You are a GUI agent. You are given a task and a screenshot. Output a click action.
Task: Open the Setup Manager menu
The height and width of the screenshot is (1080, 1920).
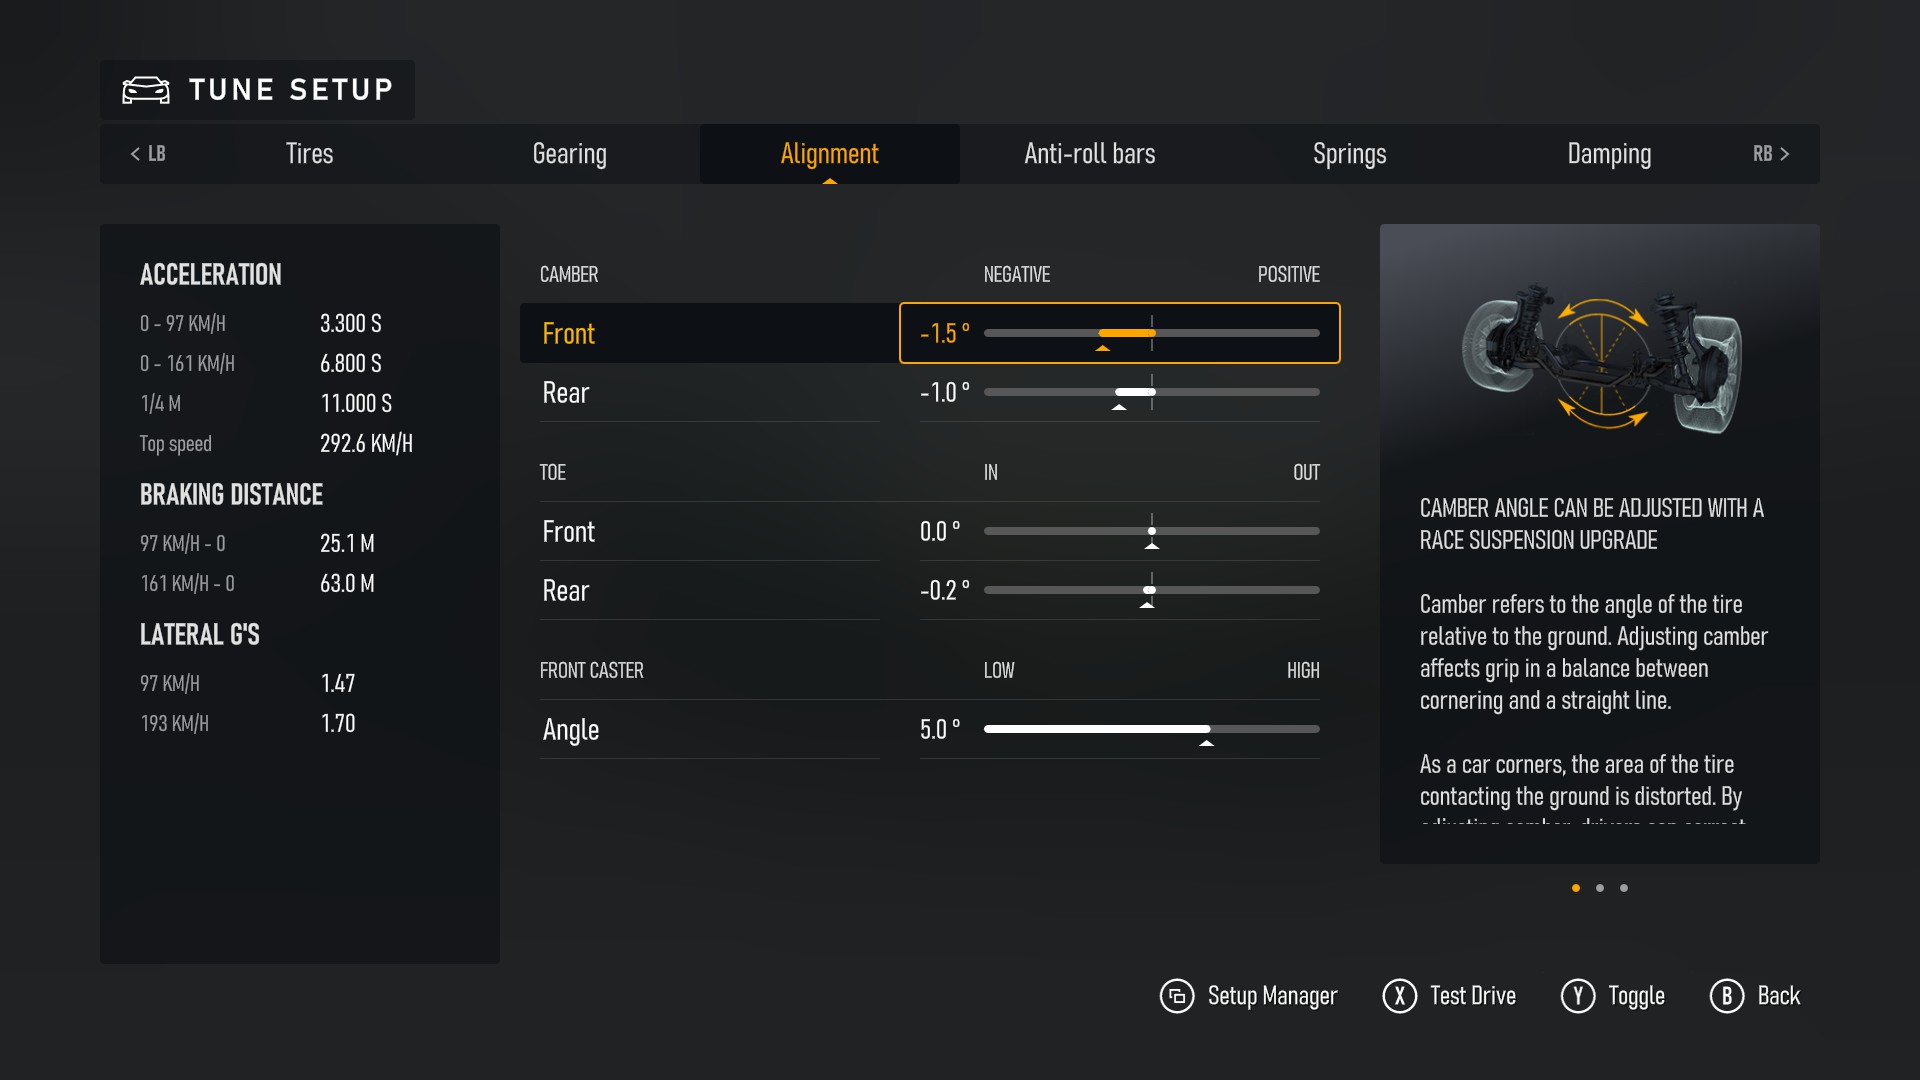(1246, 996)
